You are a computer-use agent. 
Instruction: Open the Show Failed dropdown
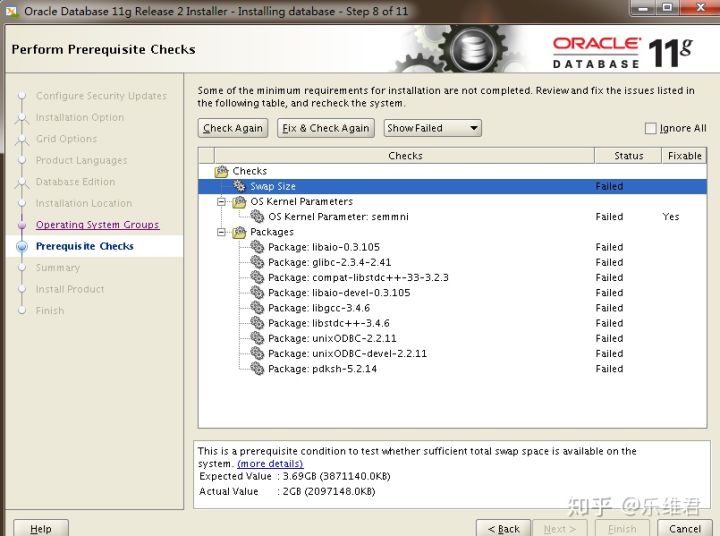(433, 128)
